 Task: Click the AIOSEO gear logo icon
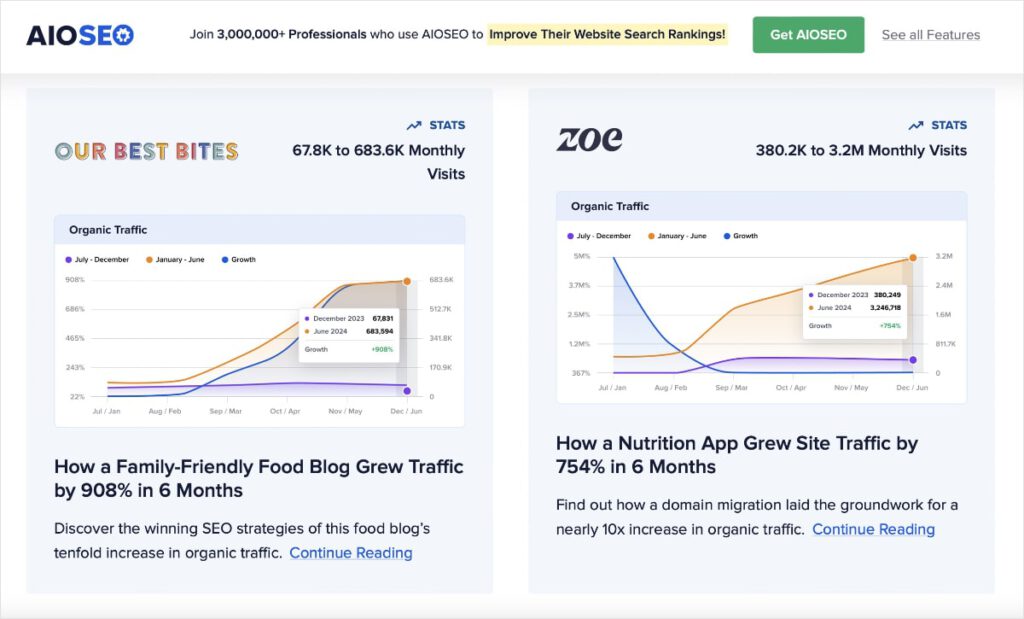pos(125,33)
